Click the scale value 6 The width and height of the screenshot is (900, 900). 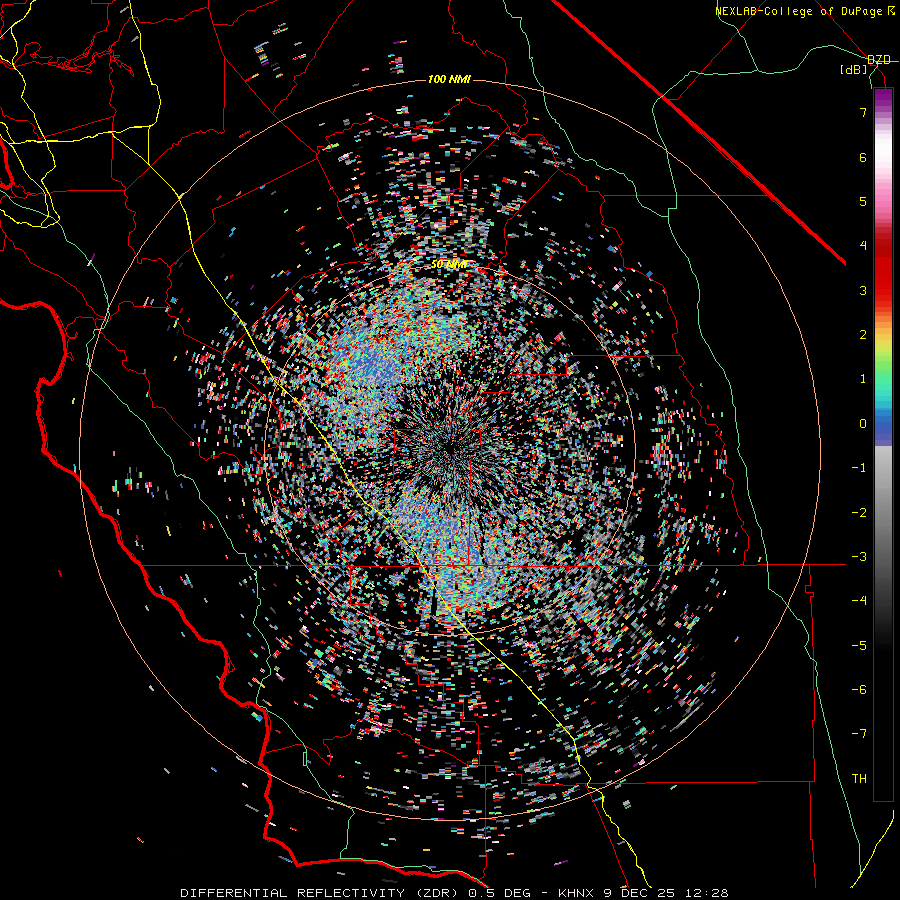pos(863,157)
